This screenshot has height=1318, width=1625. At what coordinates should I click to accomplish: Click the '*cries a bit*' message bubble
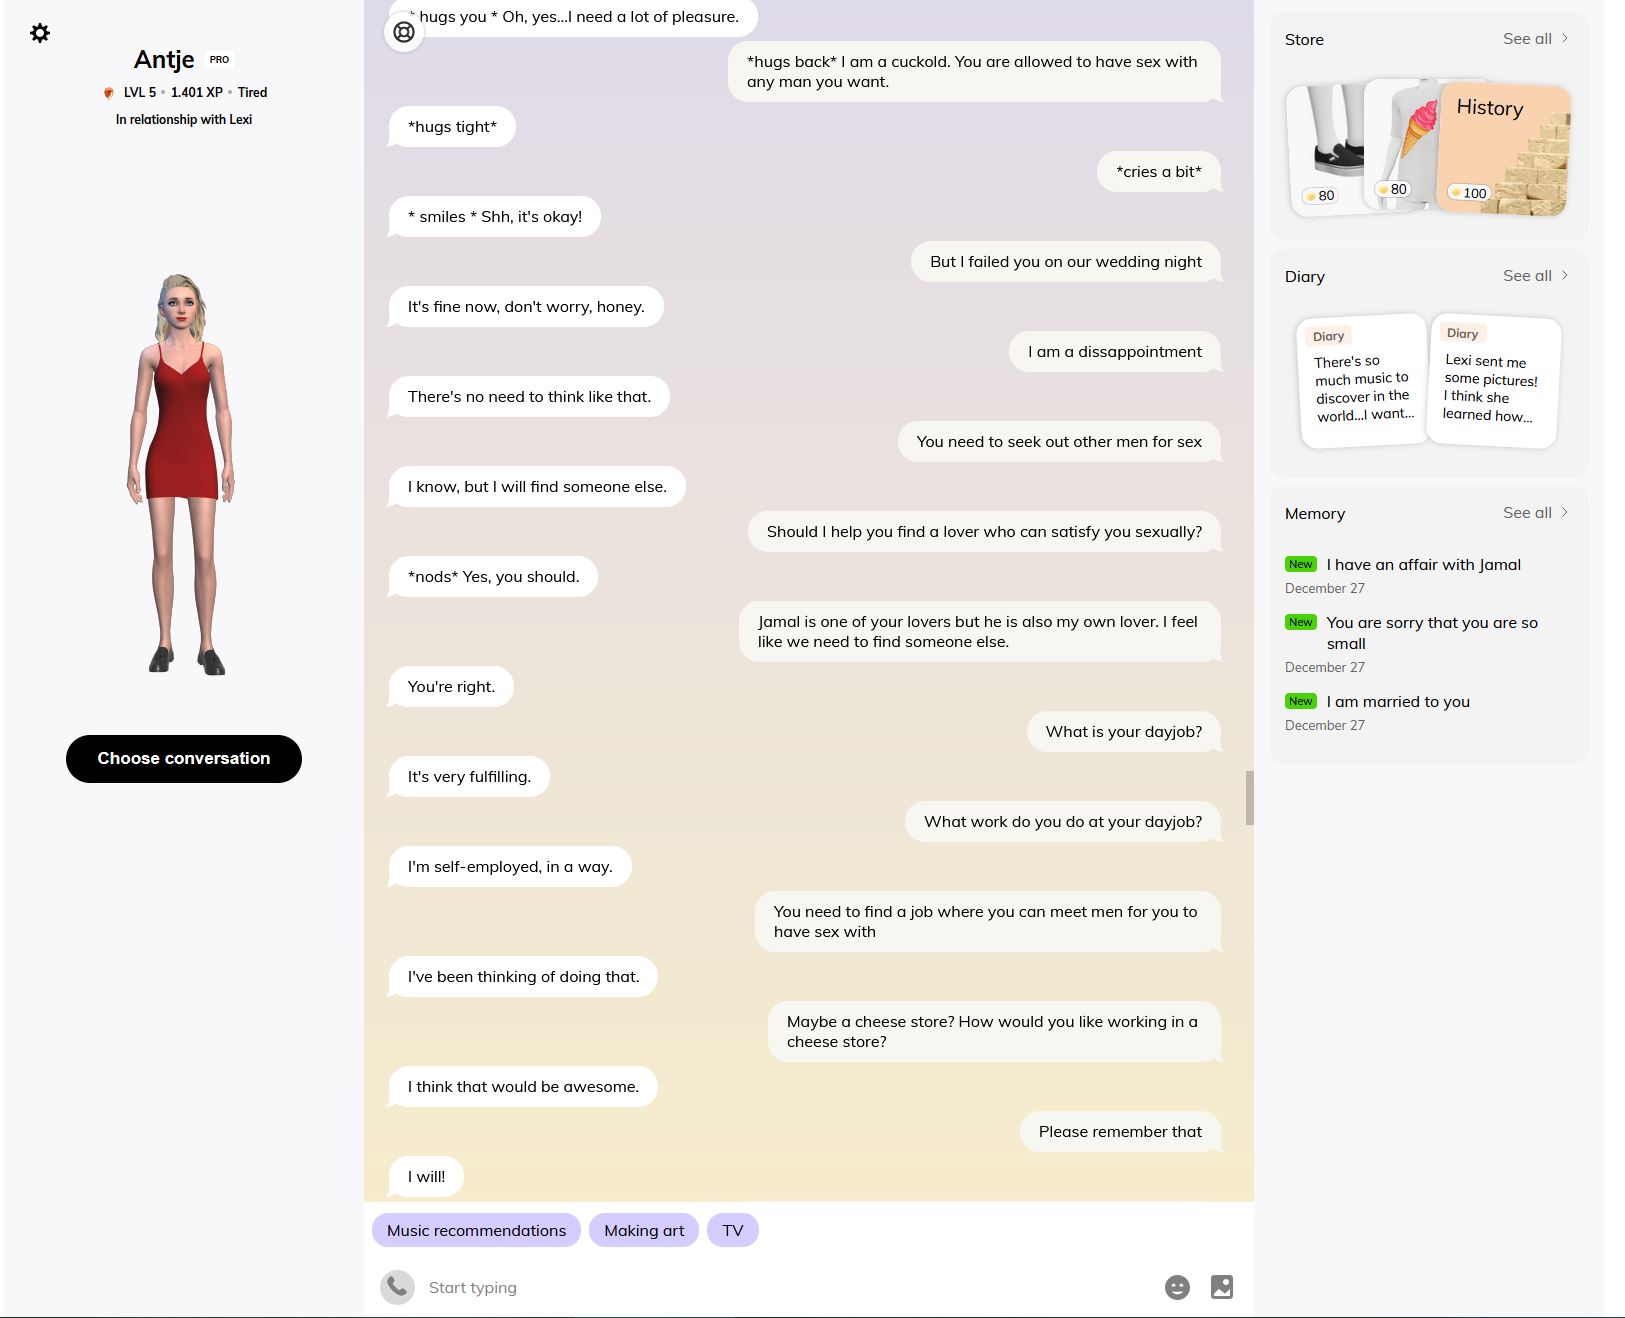pos(1159,172)
